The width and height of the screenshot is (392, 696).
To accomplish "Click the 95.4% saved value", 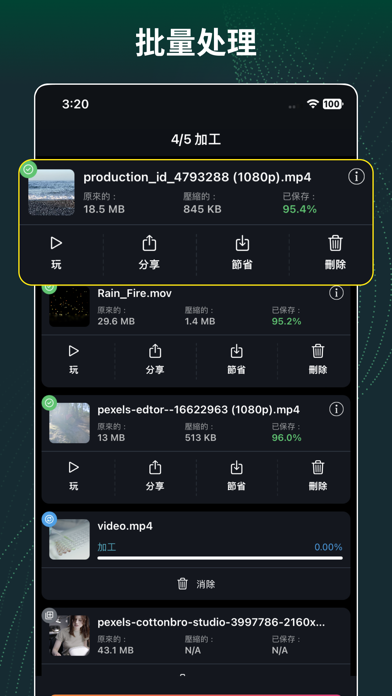I will pyautogui.click(x=300, y=209).
